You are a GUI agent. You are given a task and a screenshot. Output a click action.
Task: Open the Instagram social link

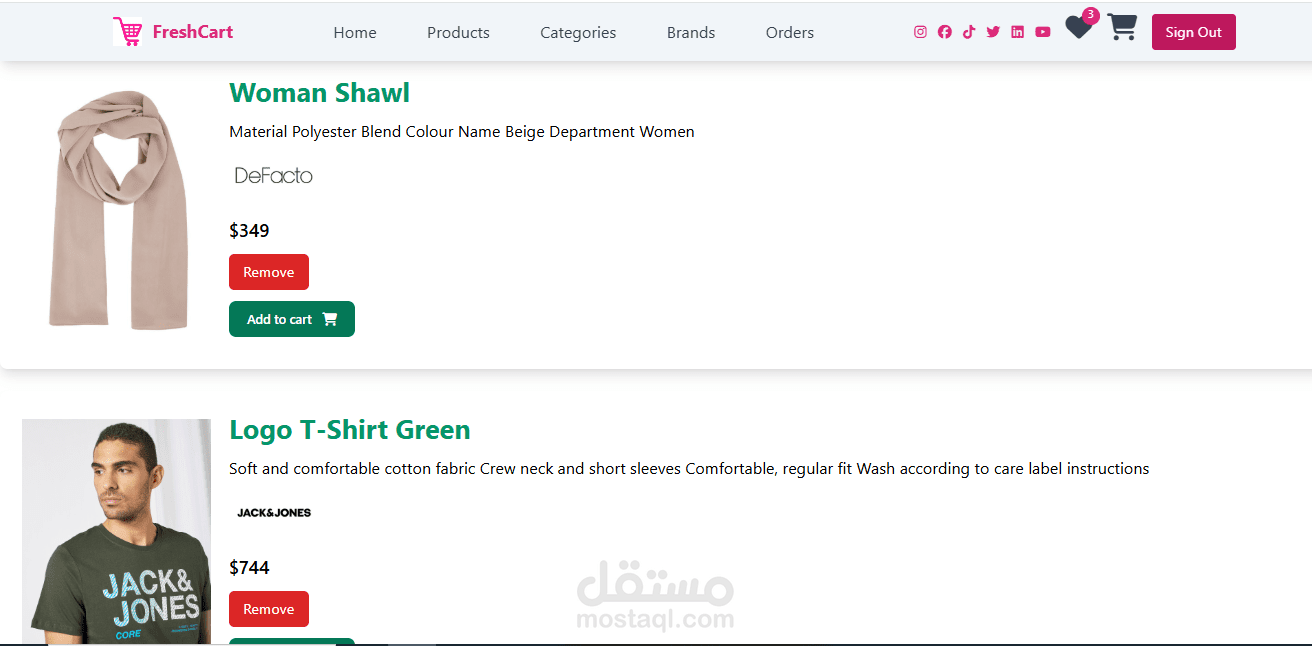click(x=920, y=32)
